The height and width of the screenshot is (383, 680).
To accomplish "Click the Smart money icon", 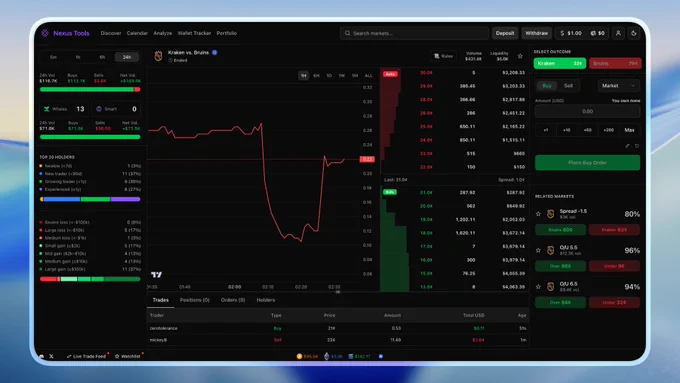I will 99,109.
